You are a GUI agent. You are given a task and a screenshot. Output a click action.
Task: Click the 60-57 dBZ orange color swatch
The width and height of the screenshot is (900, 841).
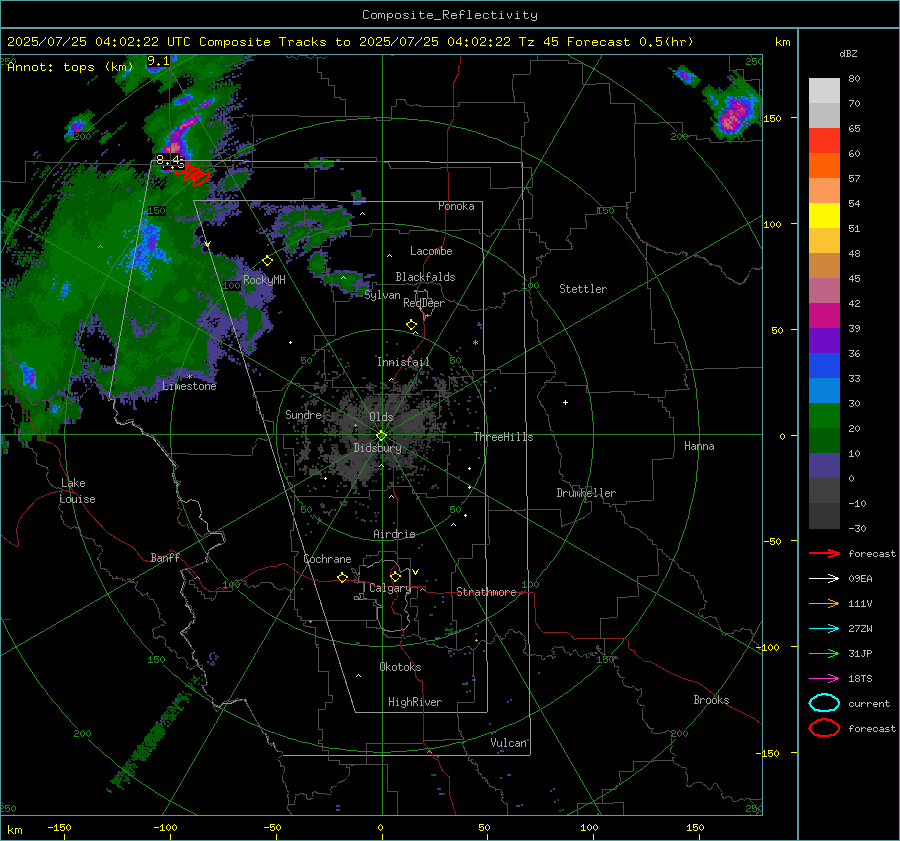click(824, 165)
